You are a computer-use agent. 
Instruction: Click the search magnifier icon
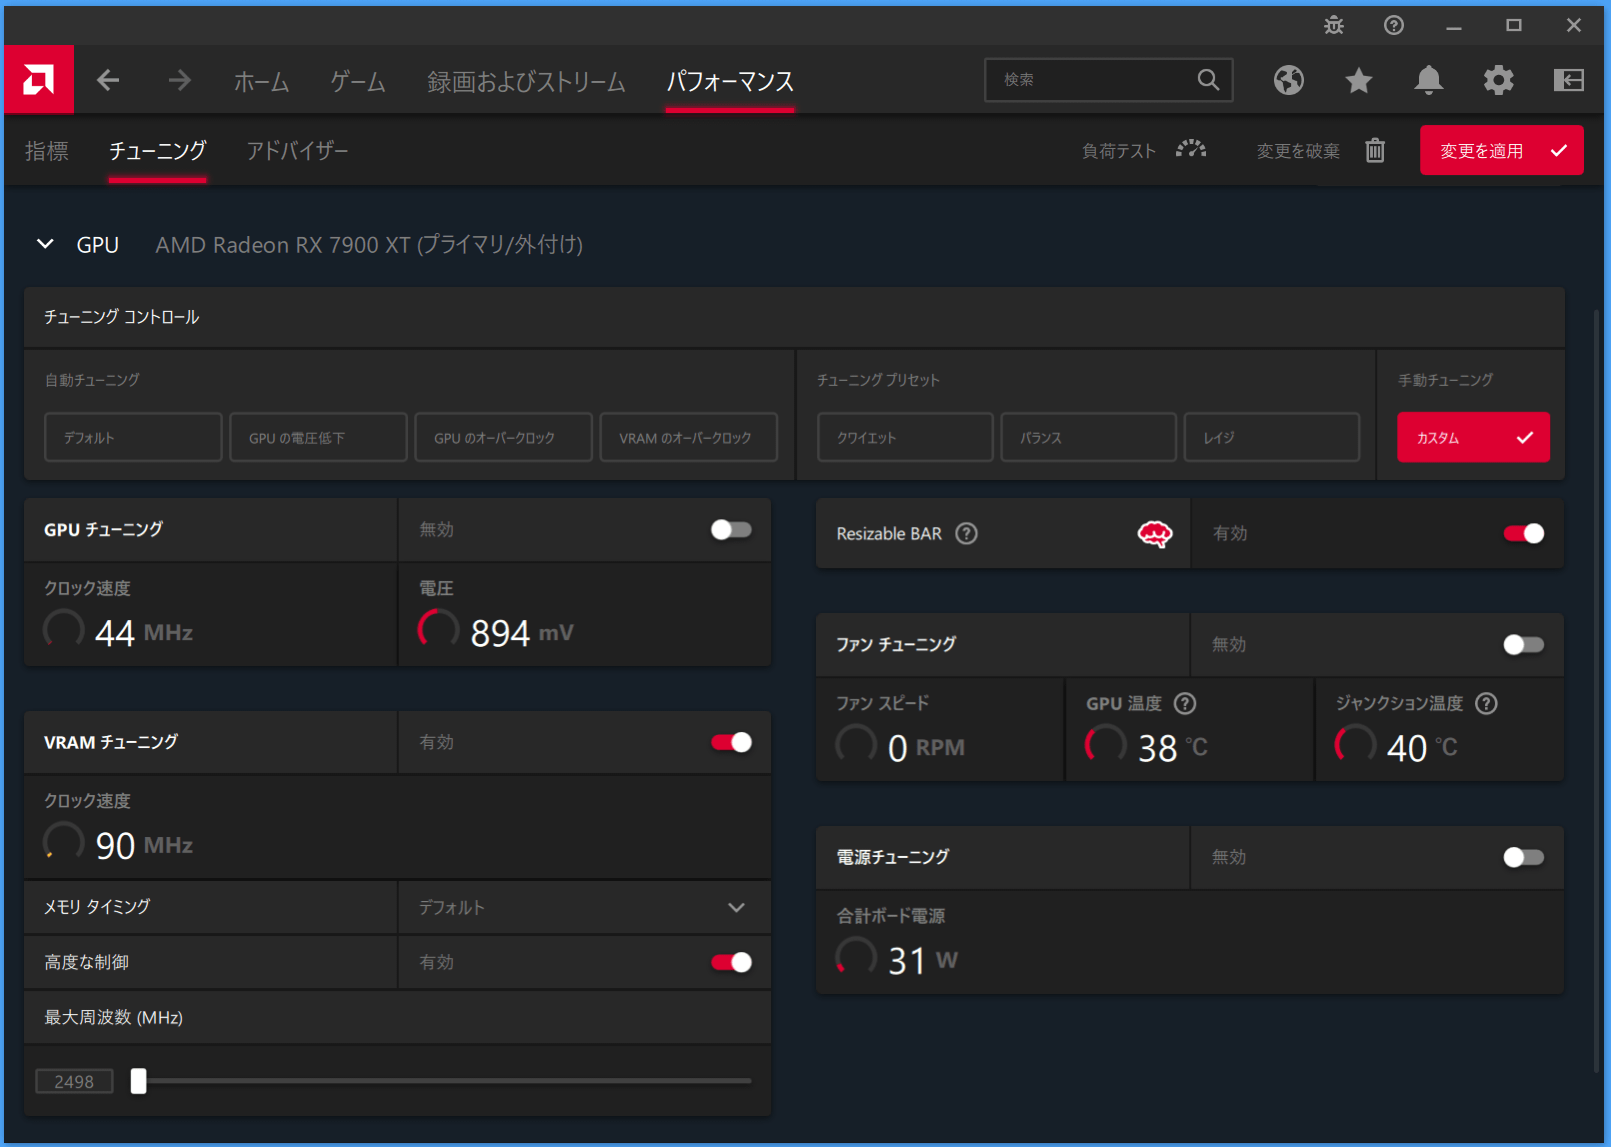click(x=1208, y=80)
